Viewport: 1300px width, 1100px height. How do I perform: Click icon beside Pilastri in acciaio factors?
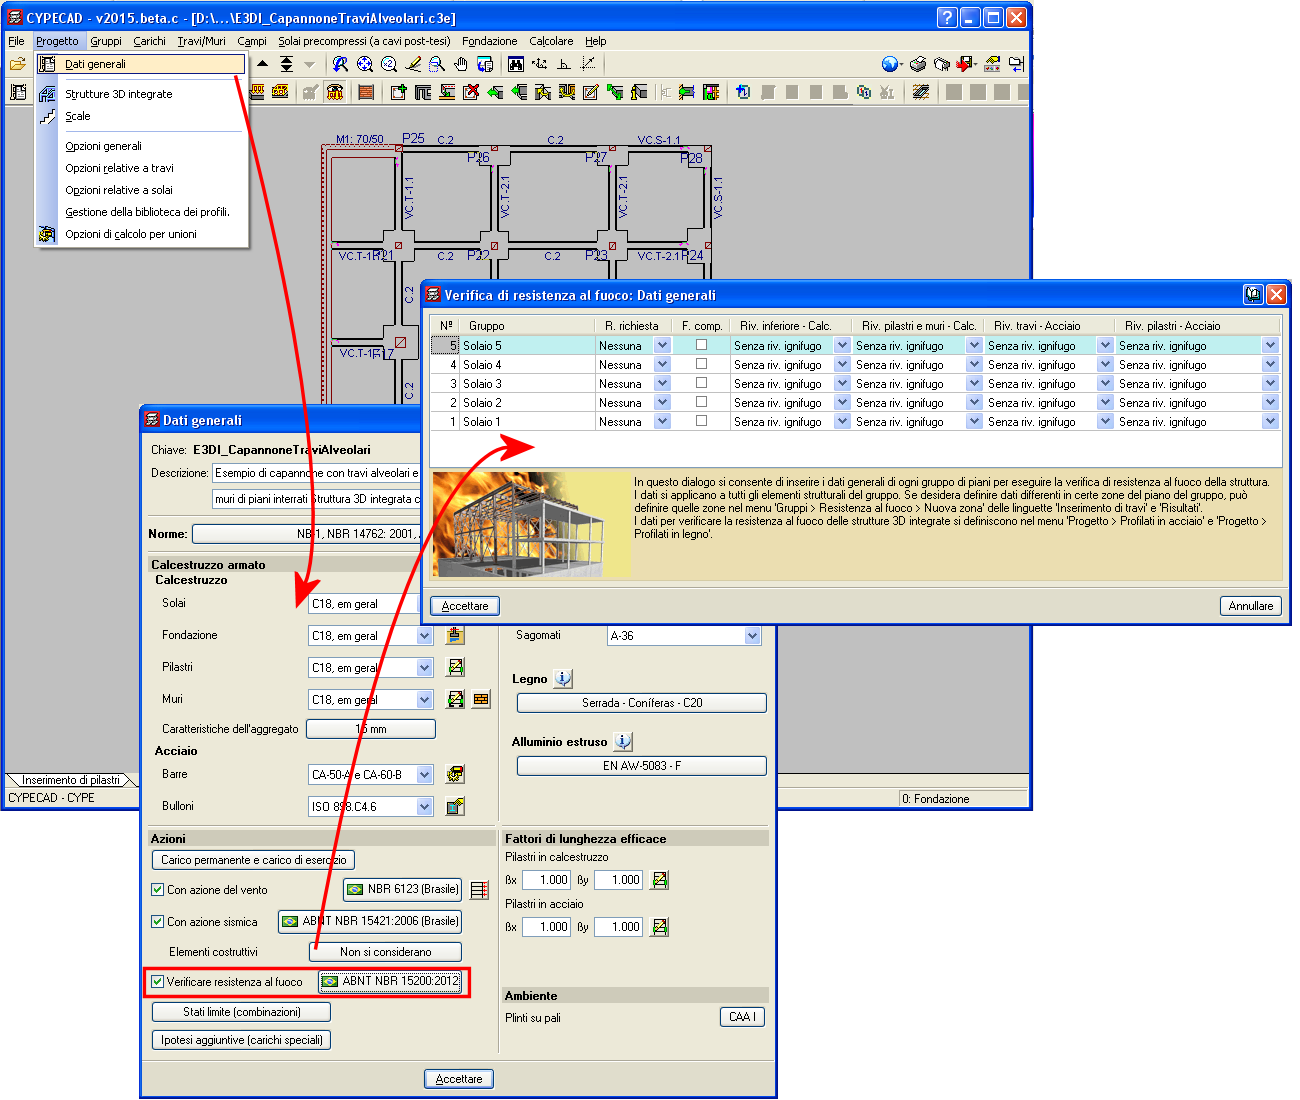click(x=660, y=927)
